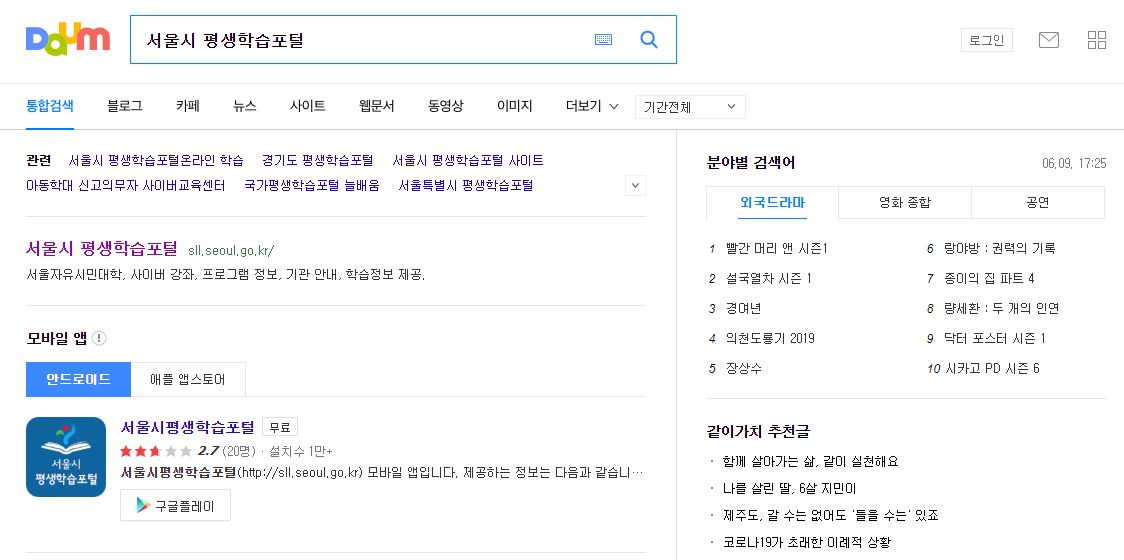The image size is (1124, 560).
Task: Select the 통합검색 tab
Action: (49, 106)
